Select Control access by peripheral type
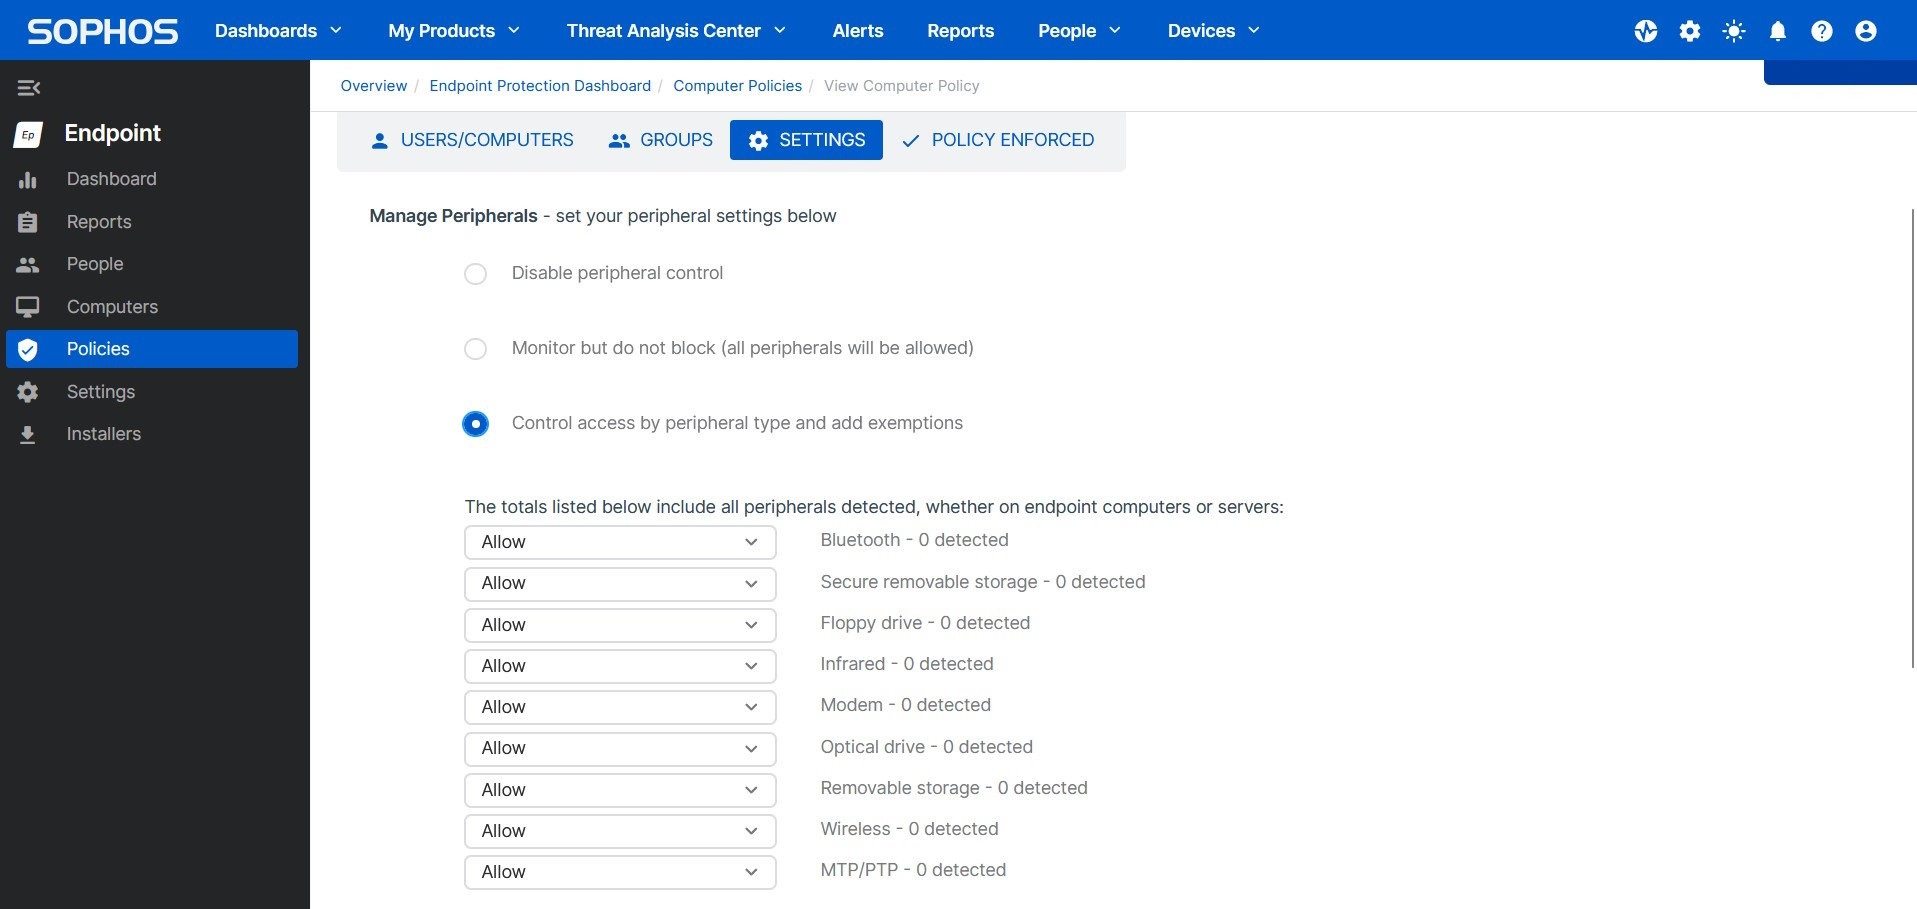 (x=475, y=423)
